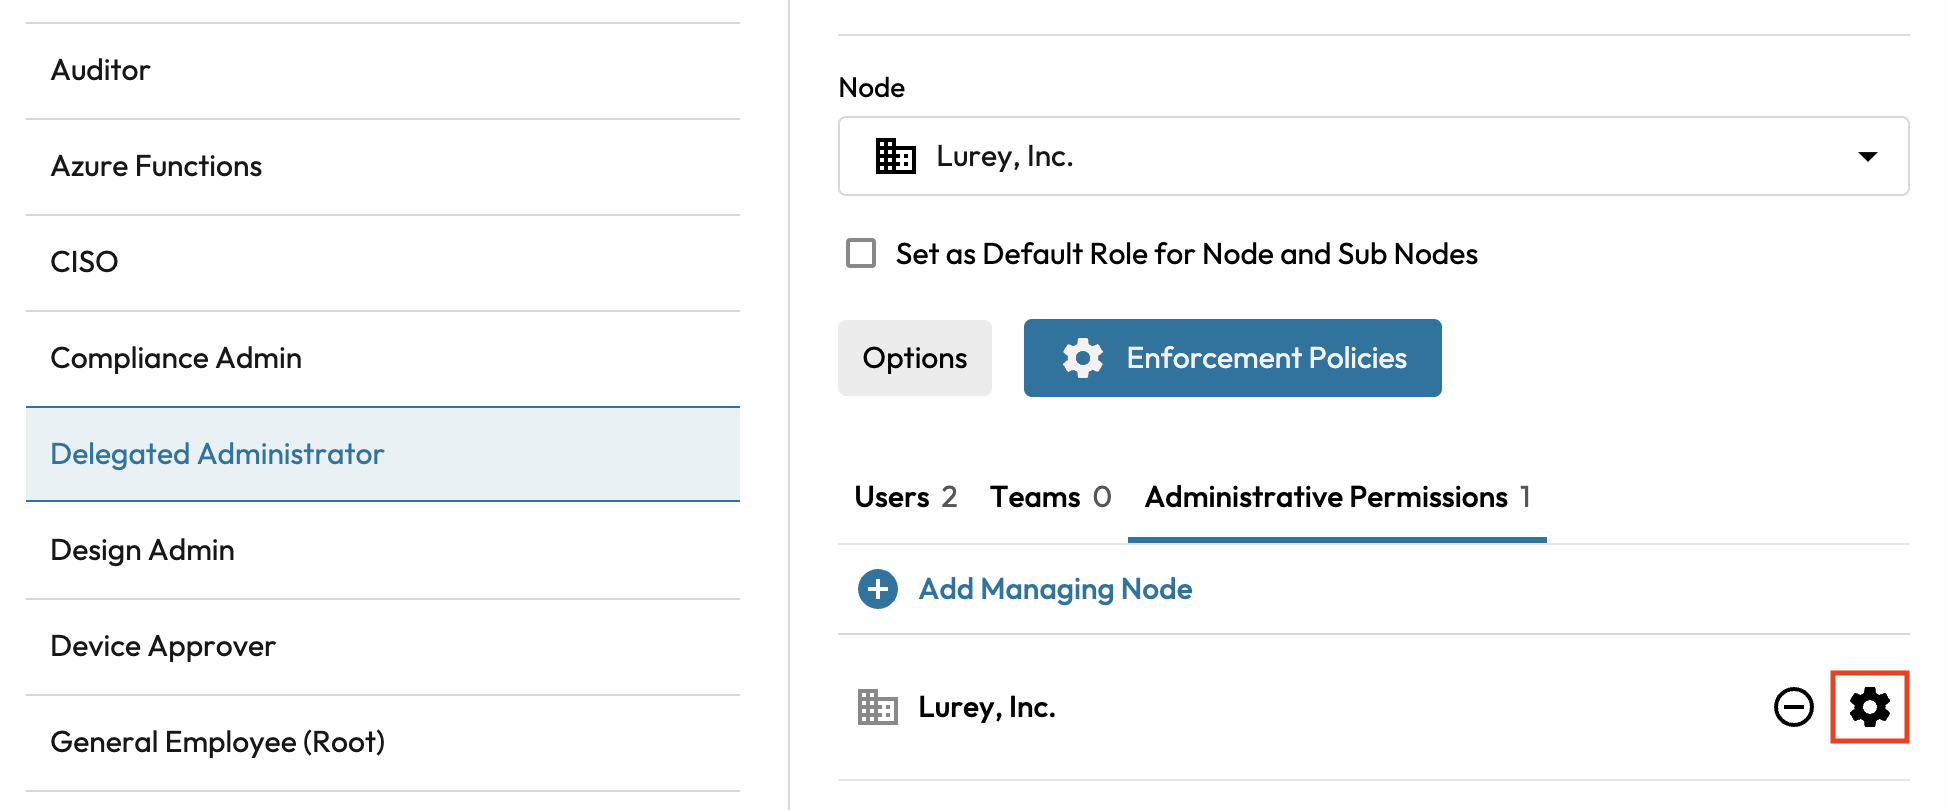The height and width of the screenshot is (810, 1948).
Task: Click the Add Managing Node link
Action: (x=1055, y=589)
